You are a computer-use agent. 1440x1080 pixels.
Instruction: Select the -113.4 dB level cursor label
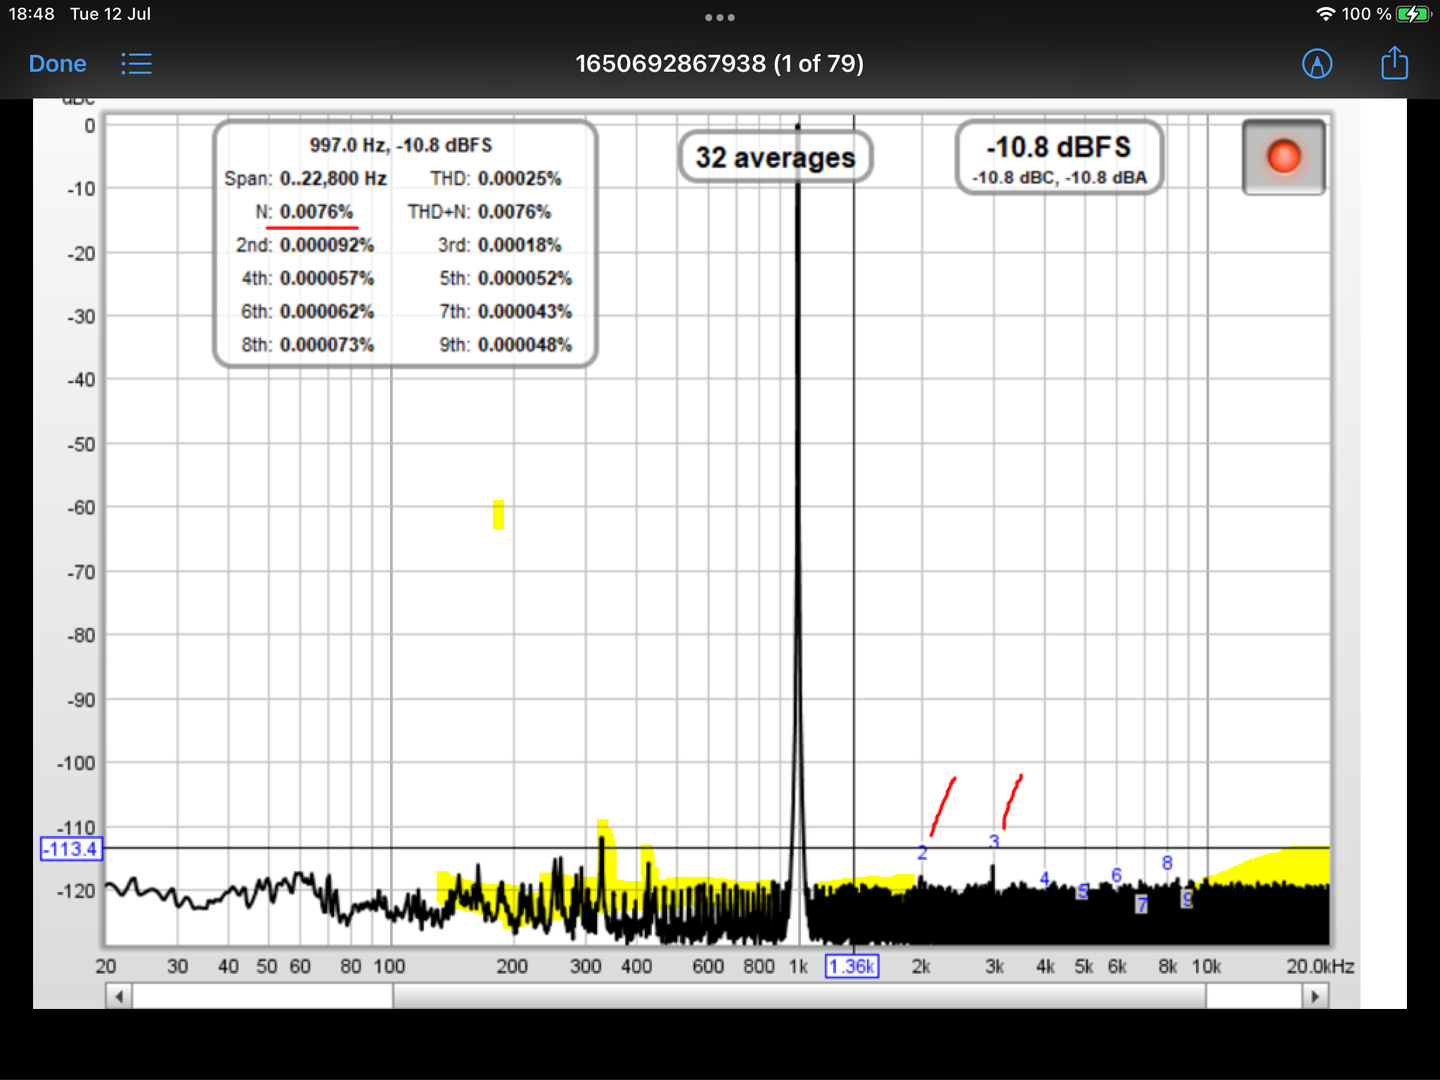click(71, 849)
